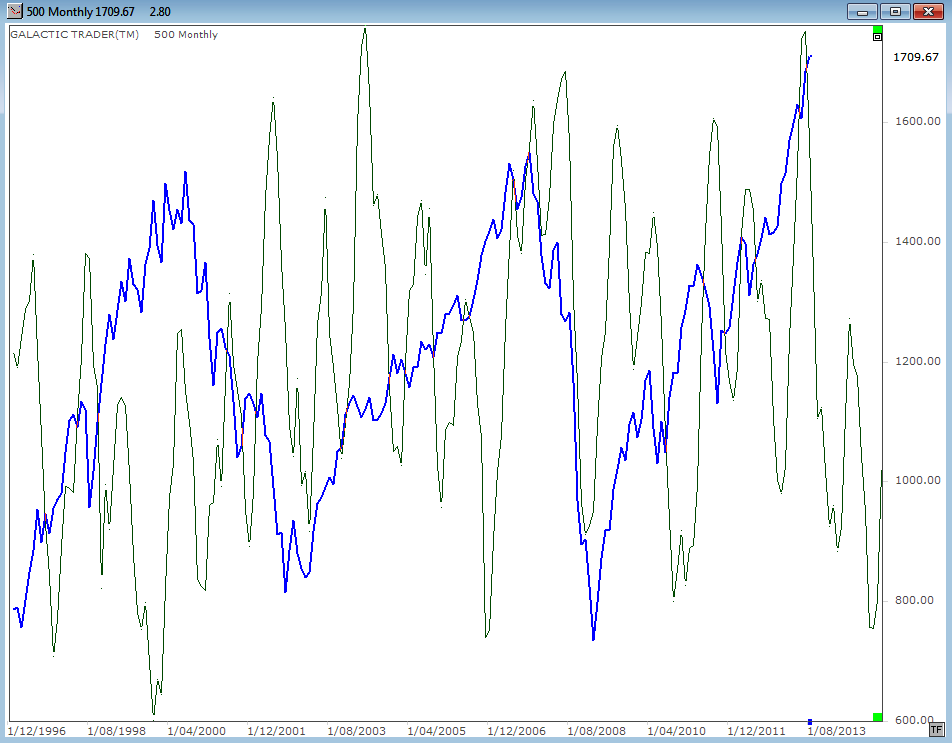
Task: Click the TF timeframe button
Action: pos(936,730)
